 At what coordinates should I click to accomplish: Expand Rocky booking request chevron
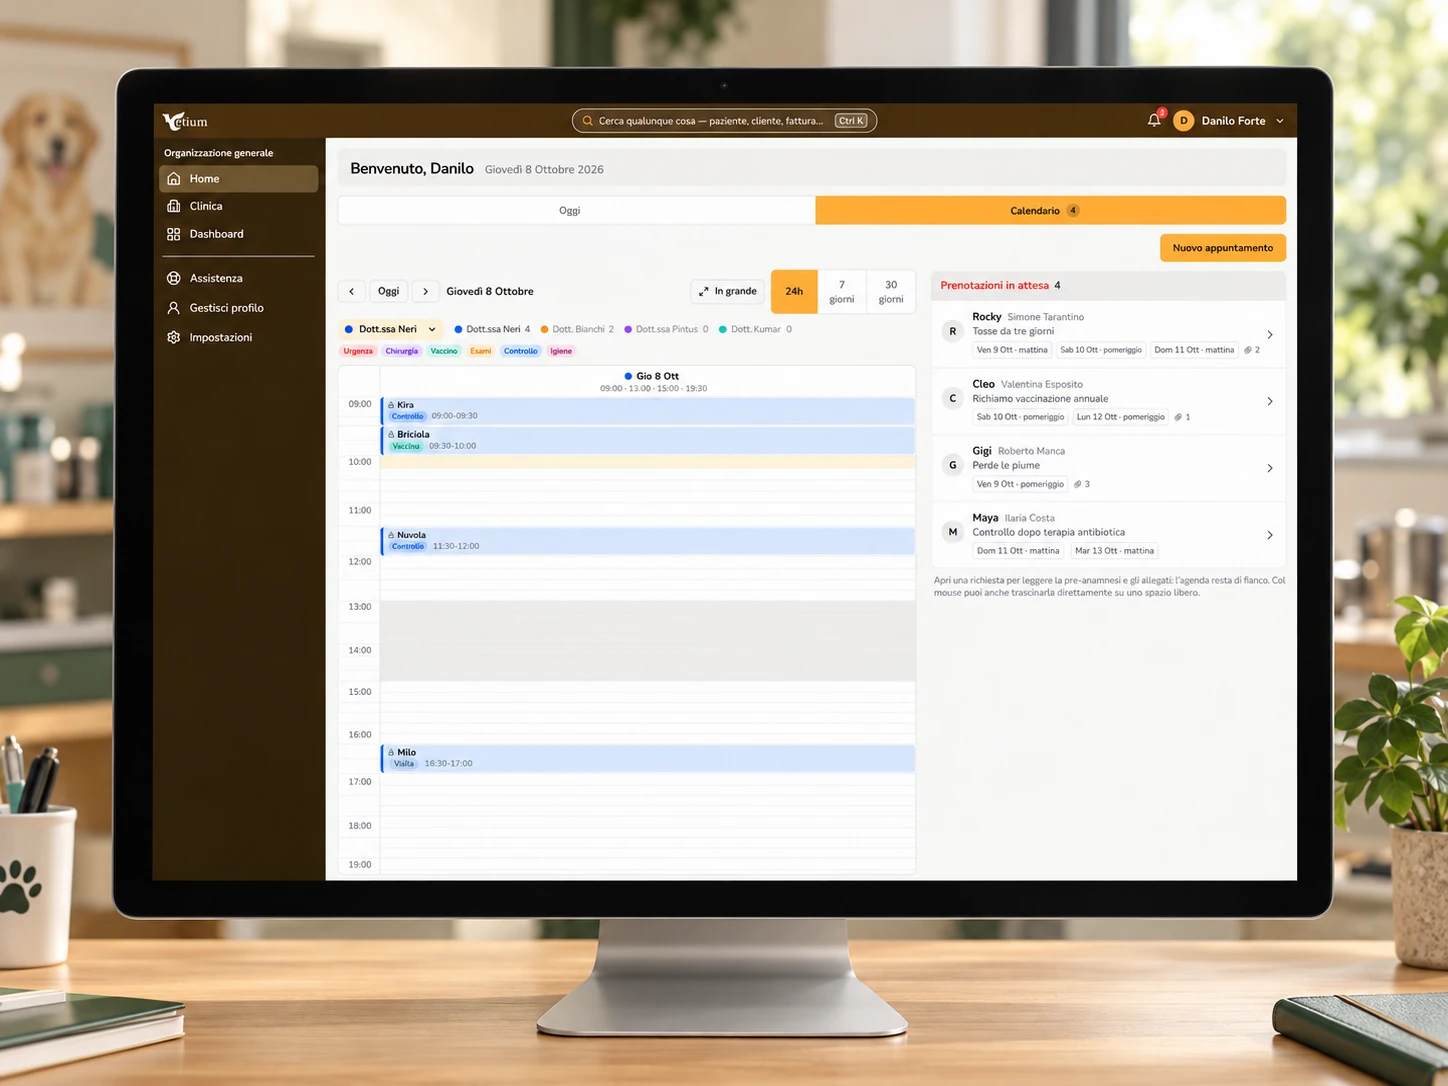click(x=1270, y=335)
